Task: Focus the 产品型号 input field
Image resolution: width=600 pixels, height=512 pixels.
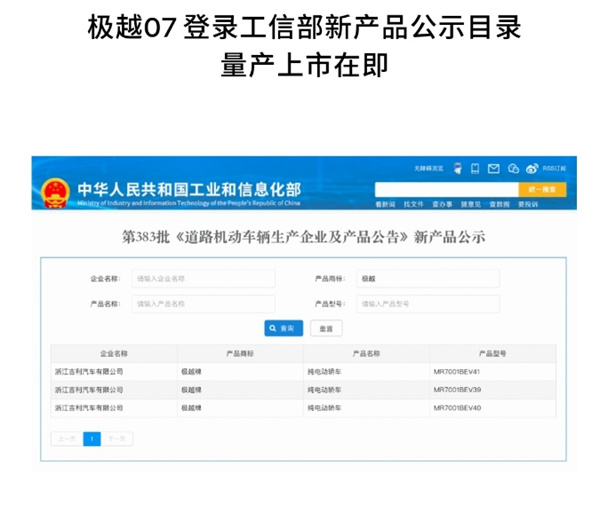Action: point(428,304)
